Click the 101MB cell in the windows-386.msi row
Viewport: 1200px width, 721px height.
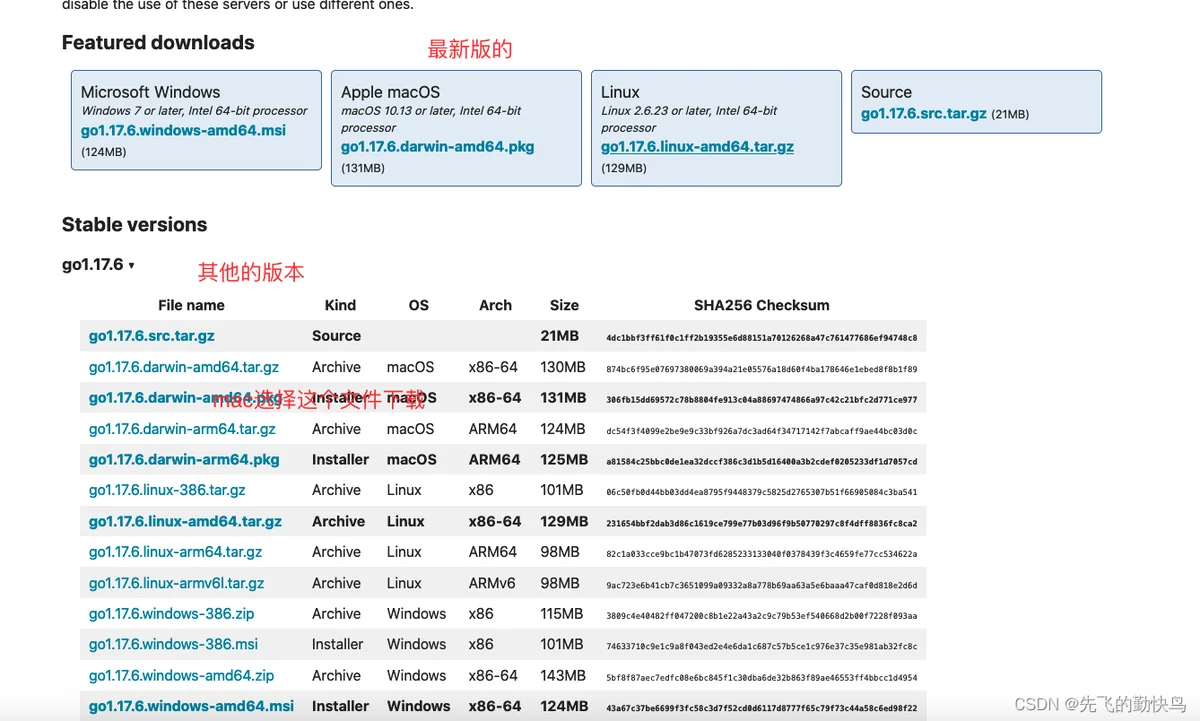(x=562, y=644)
